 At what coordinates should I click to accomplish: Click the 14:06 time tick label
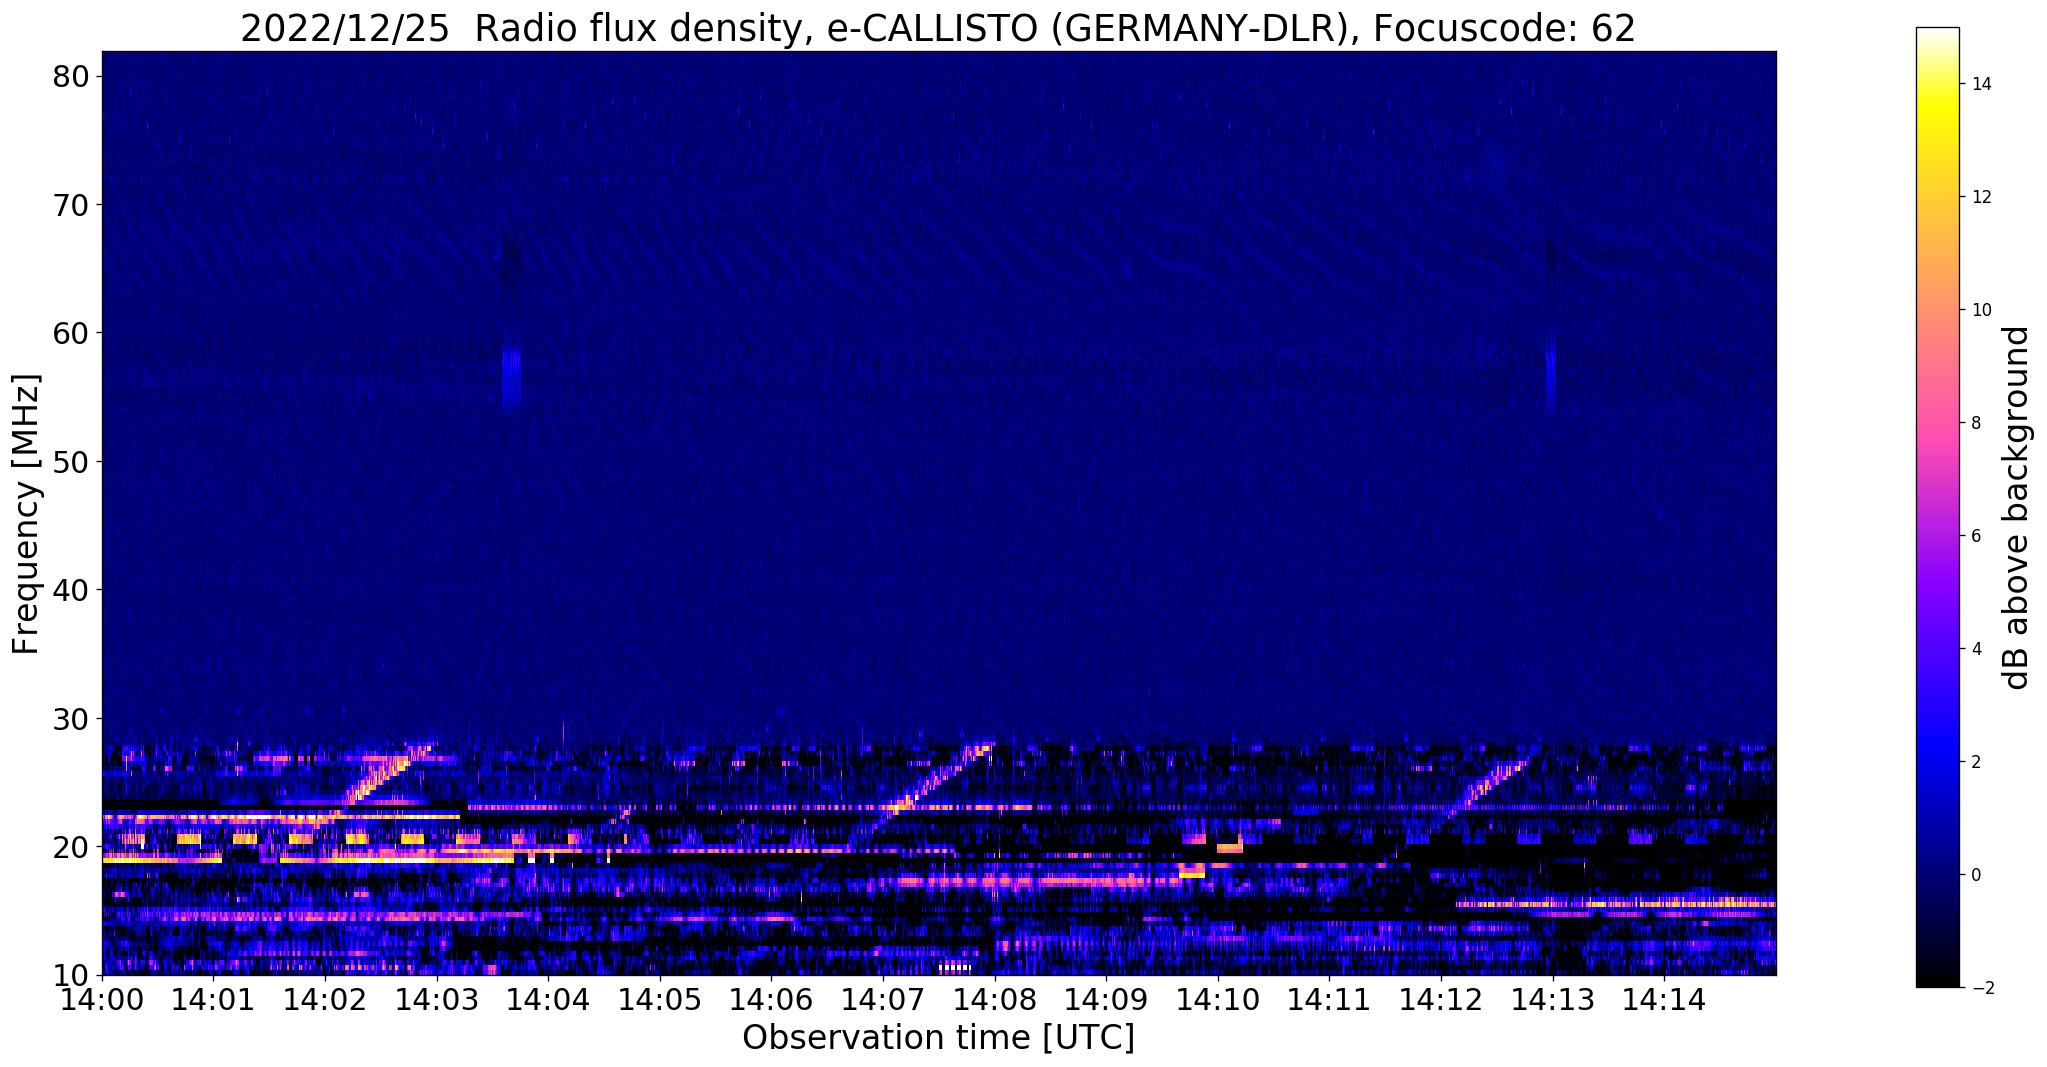[772, 999]
